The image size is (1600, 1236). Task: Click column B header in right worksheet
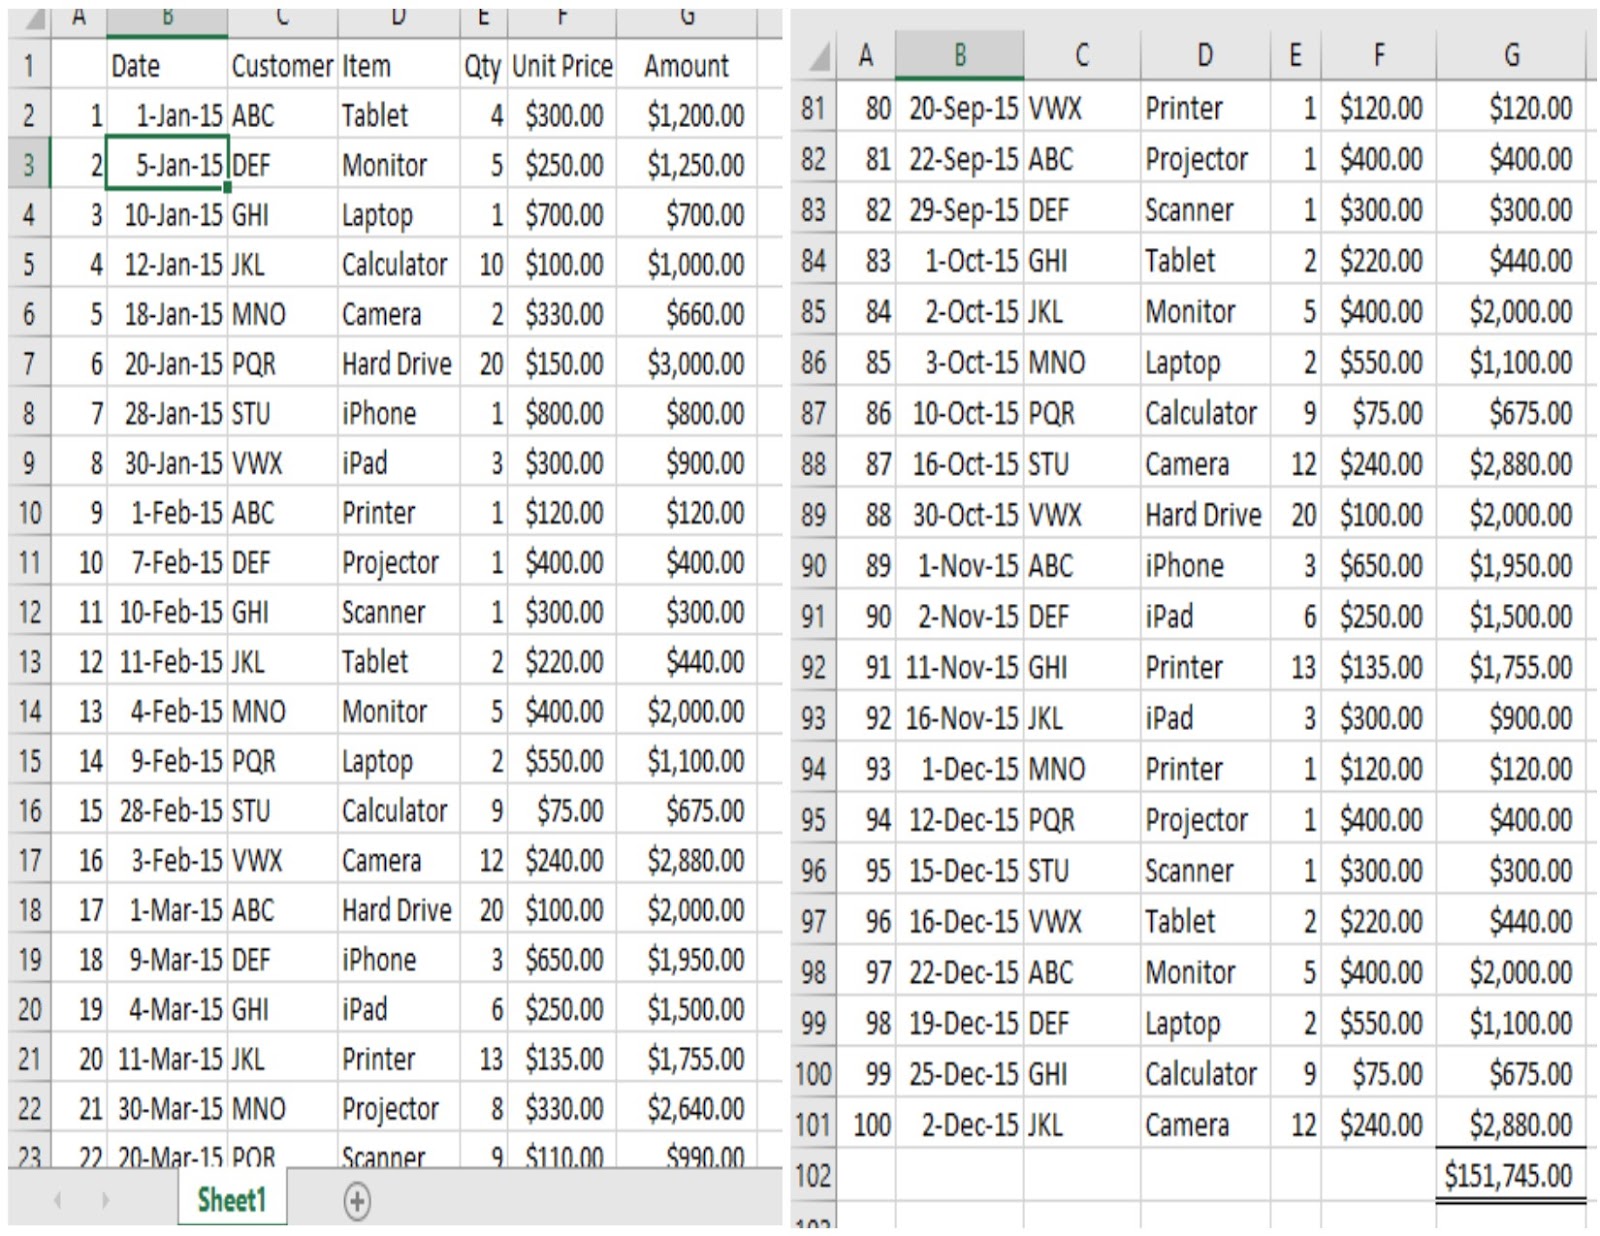point(961,57)
